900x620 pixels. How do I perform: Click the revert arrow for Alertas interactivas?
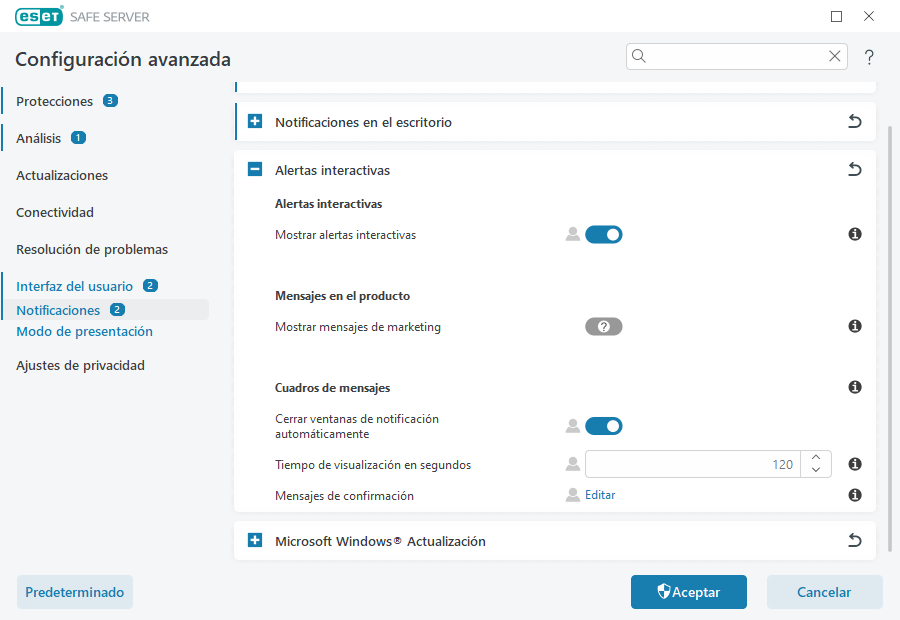855,169
